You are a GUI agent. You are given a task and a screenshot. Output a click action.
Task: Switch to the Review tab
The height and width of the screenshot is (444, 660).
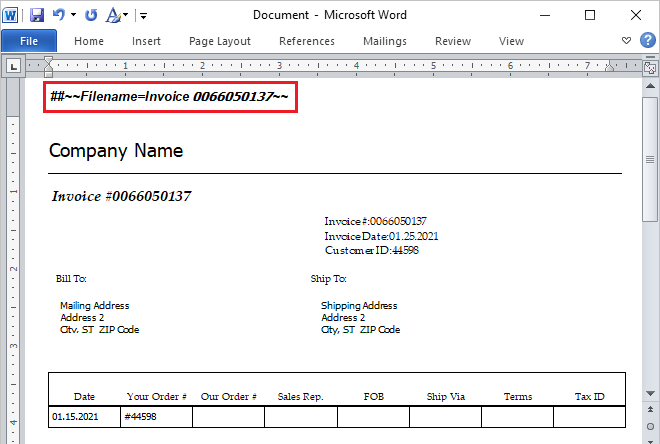point(453,41)
